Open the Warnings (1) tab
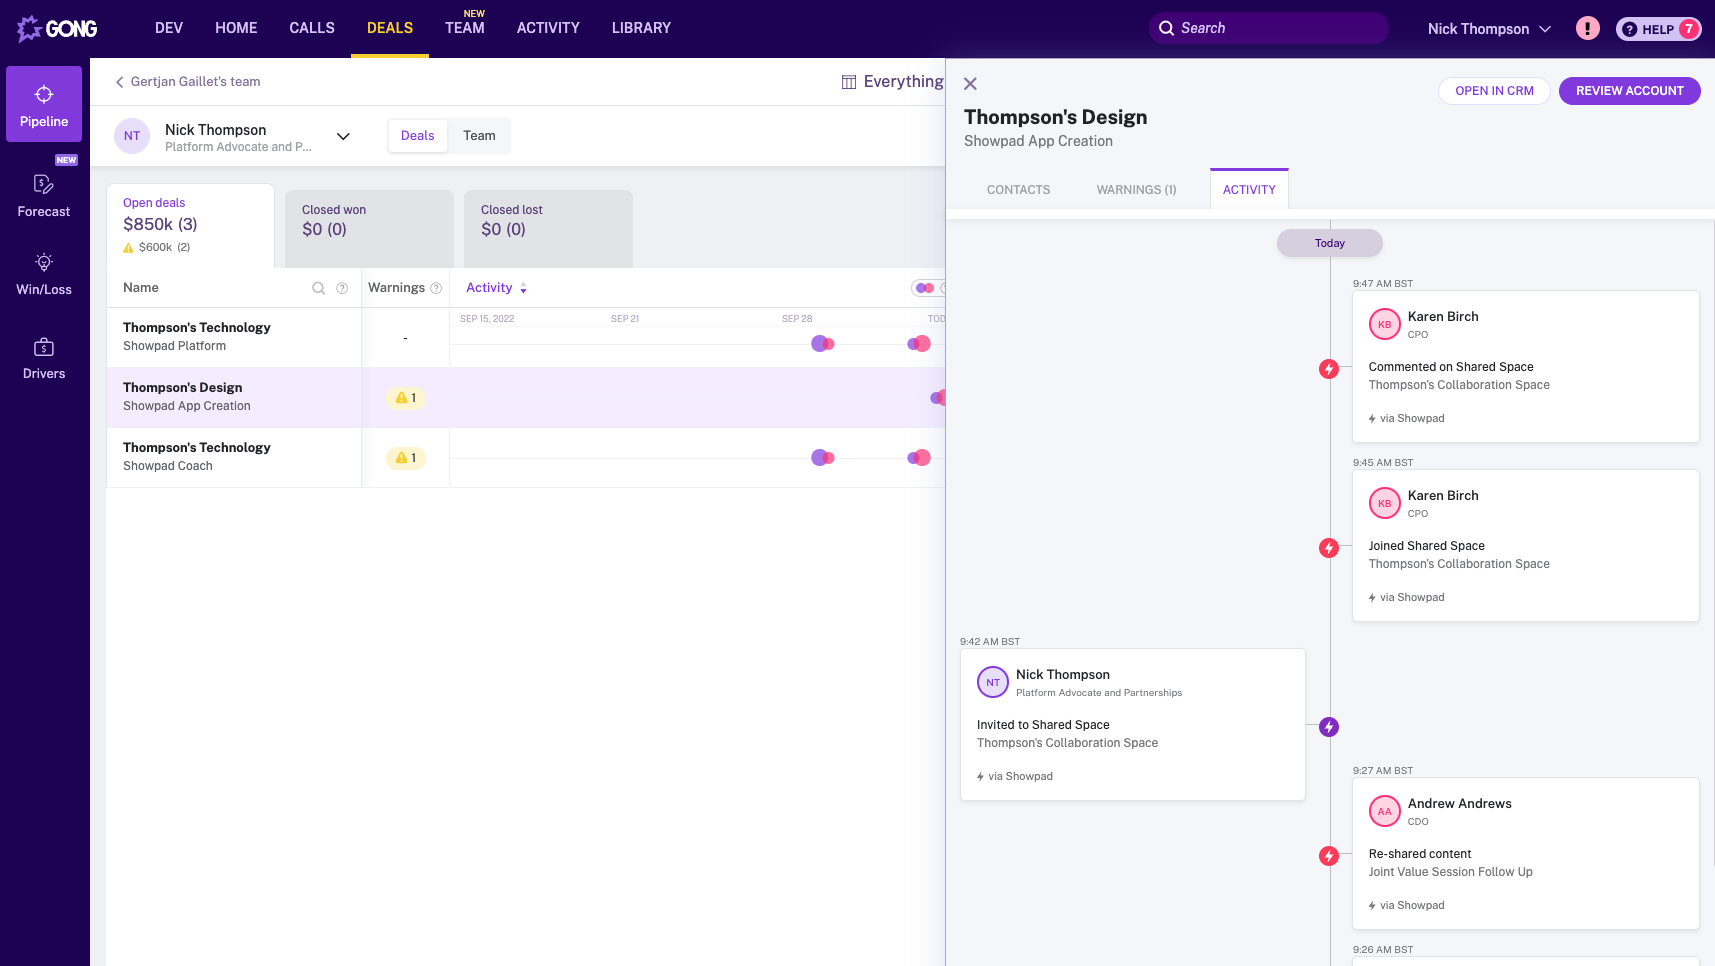1715x966 pixels. pos(1136,190)
